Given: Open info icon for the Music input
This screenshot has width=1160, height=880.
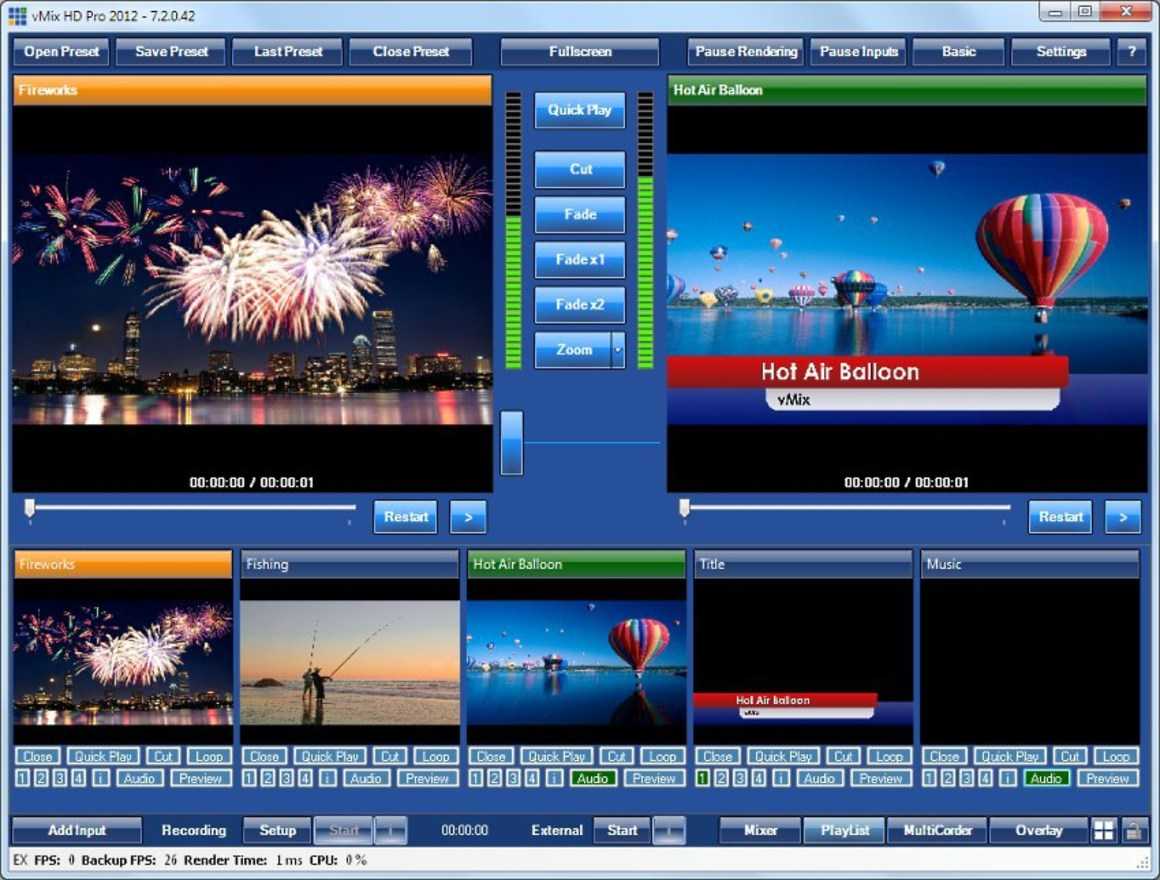Looking at the screenshot, I should coord(1008,778).
